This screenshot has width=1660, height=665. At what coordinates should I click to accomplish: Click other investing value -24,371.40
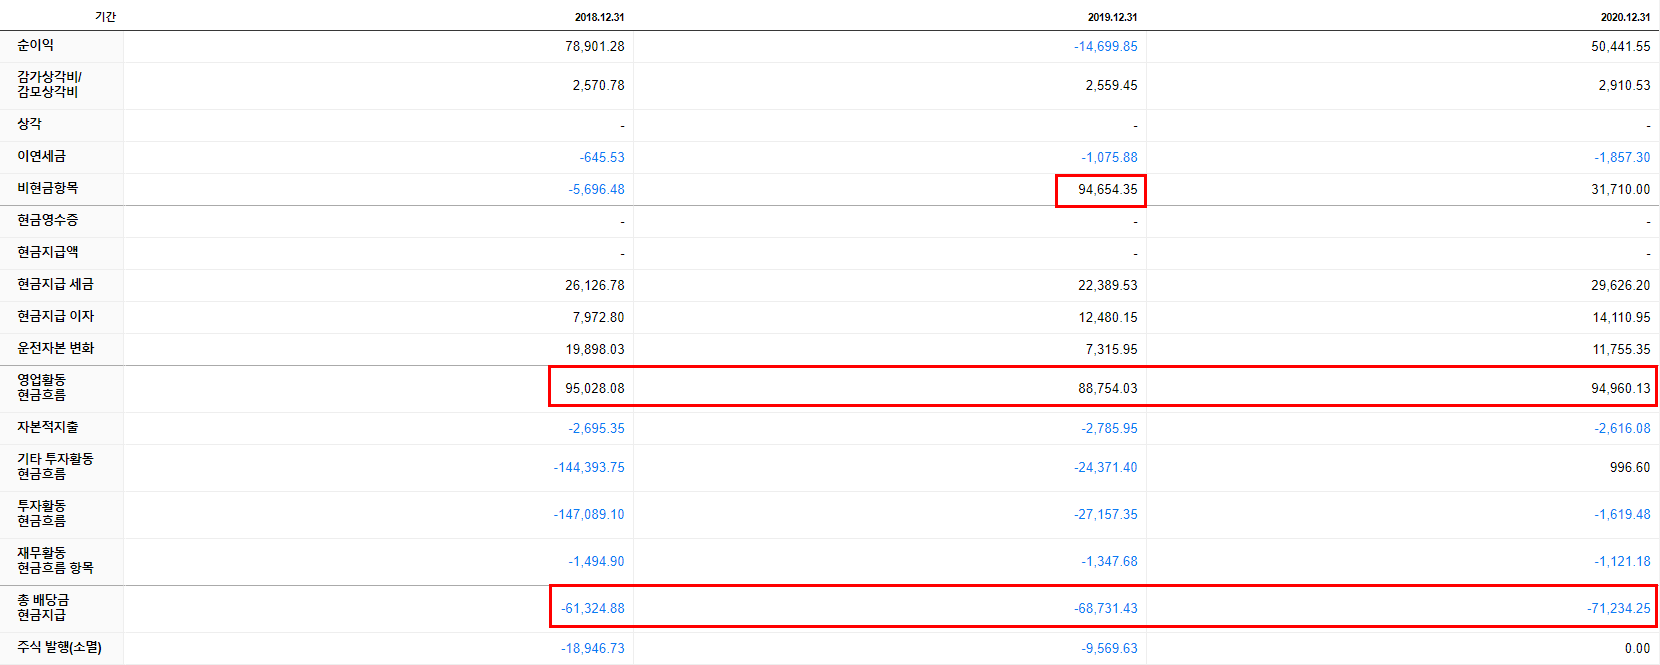[x=1105, y=467]
